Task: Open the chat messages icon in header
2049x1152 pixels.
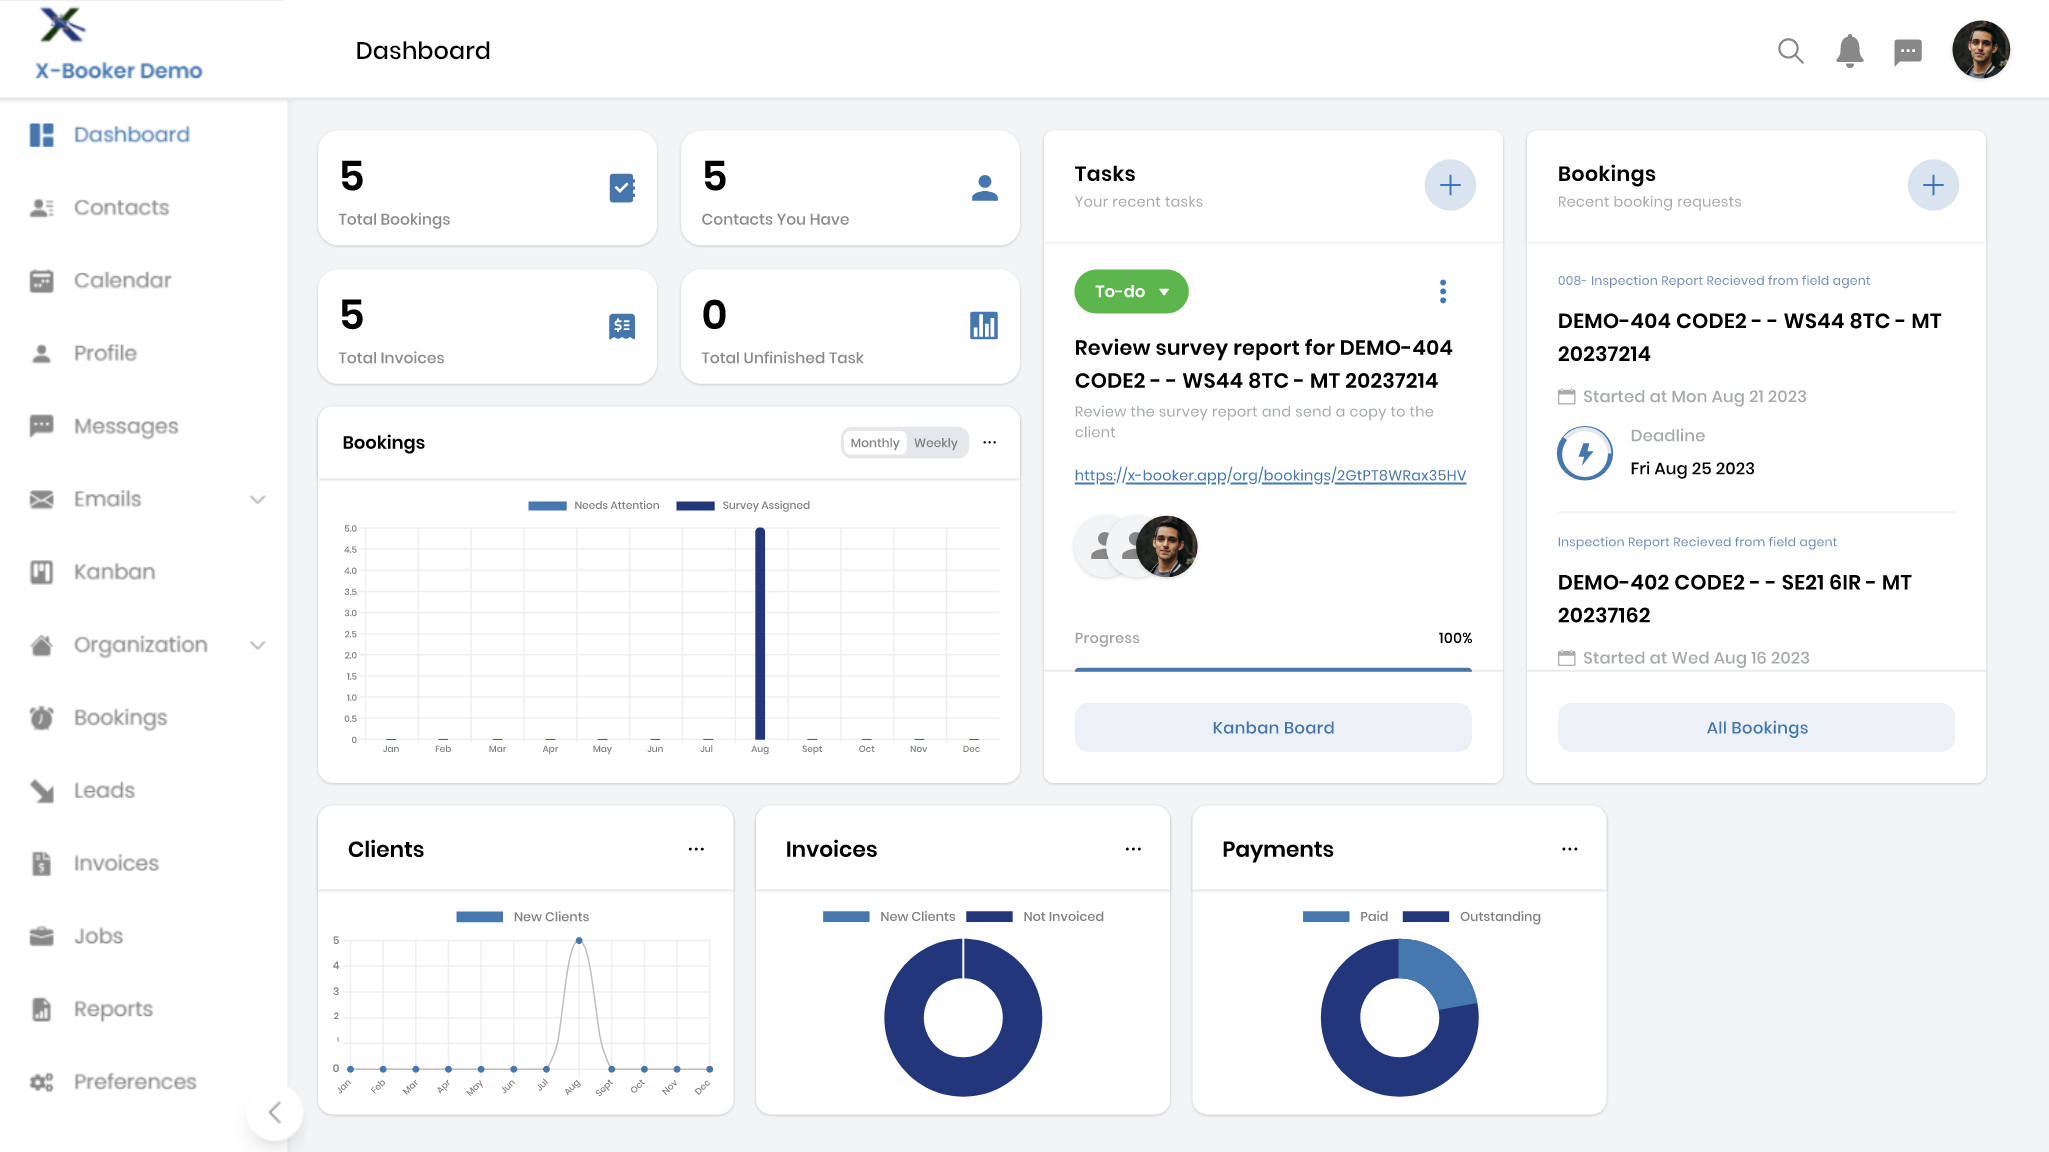Action: 1907,51
